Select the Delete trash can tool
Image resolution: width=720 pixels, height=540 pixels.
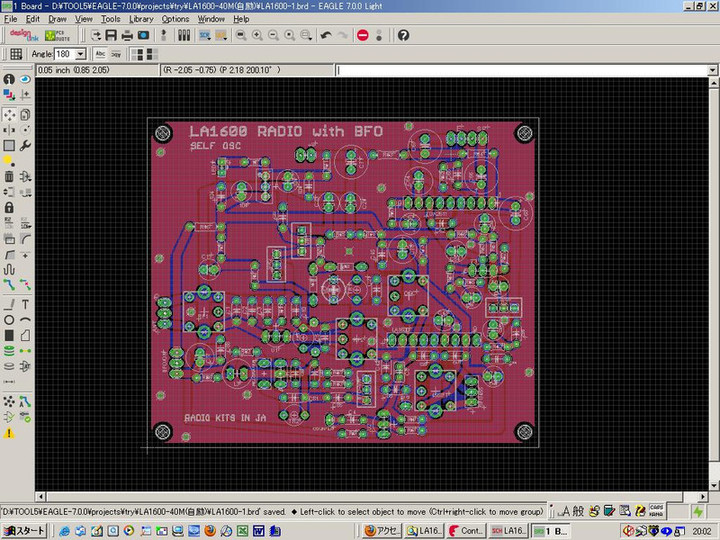point(9,177)
